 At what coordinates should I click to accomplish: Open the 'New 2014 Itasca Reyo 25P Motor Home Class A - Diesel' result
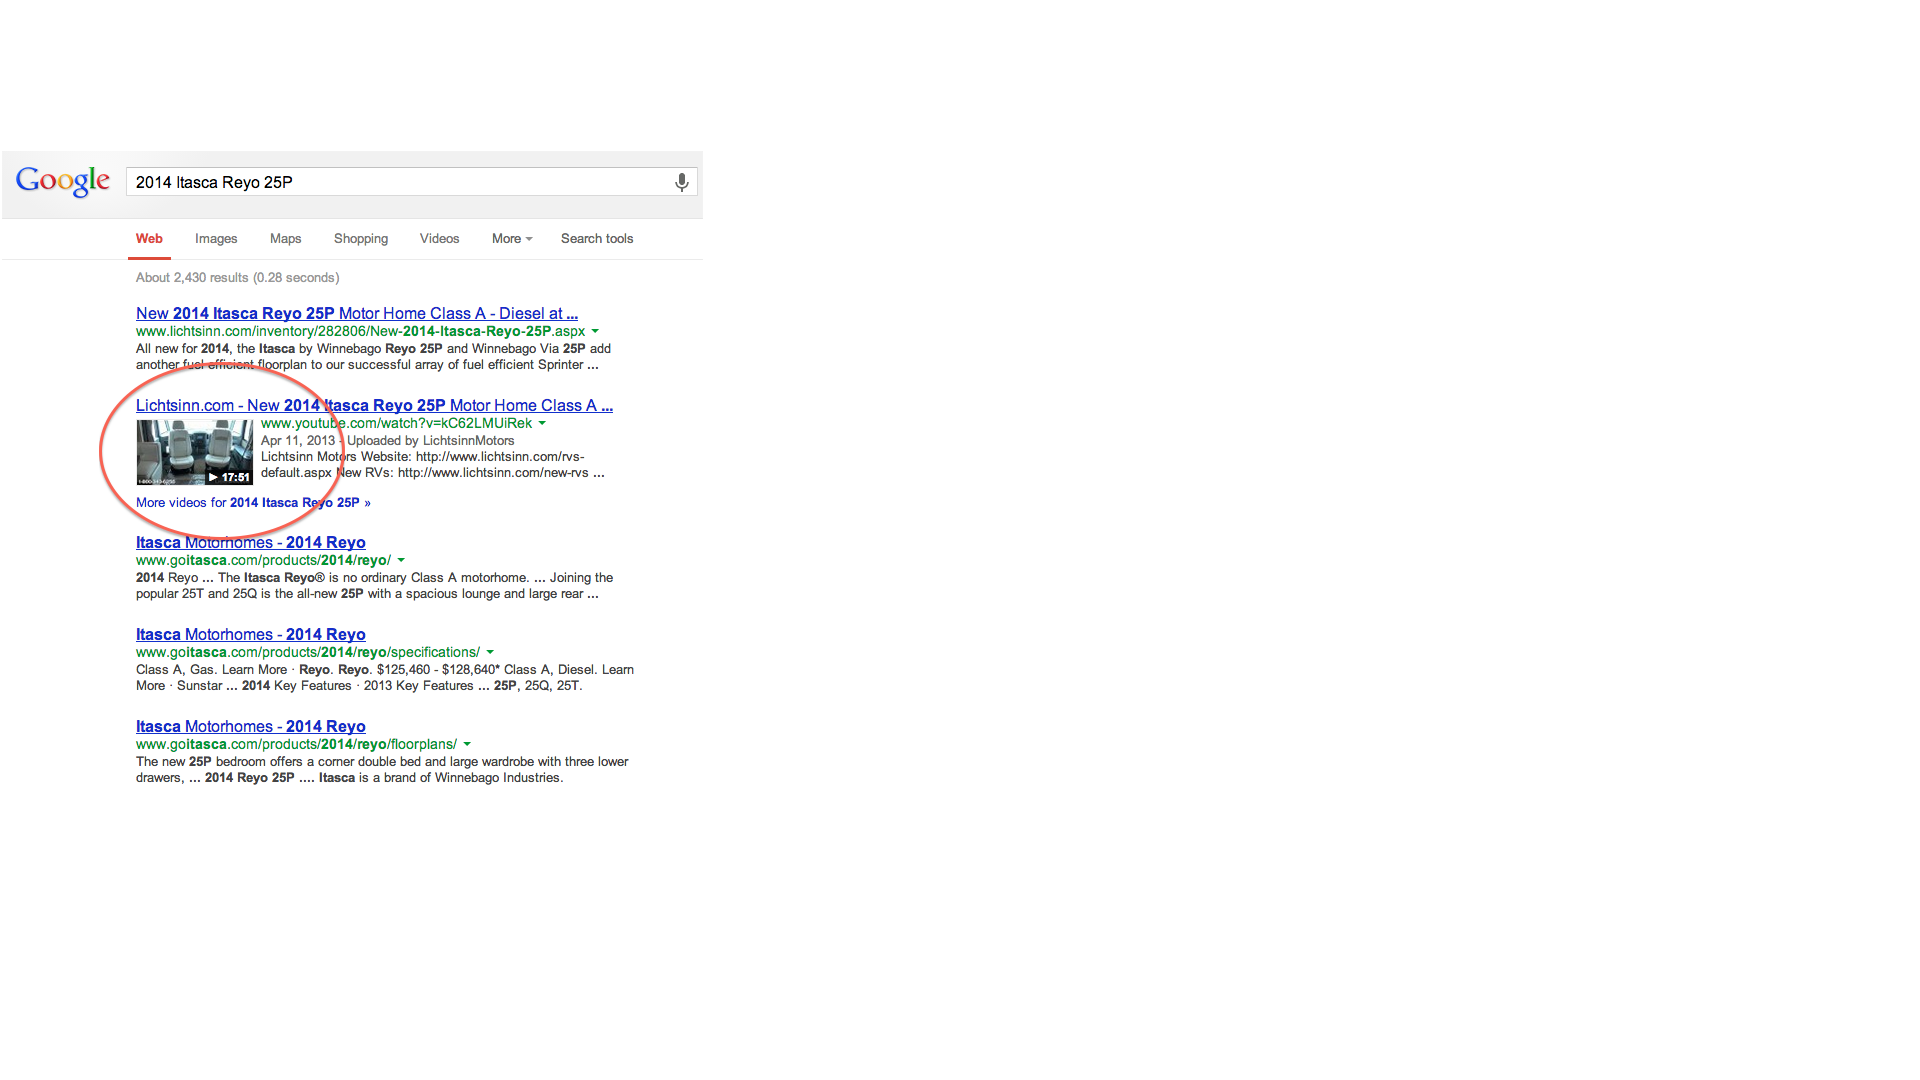357,314
